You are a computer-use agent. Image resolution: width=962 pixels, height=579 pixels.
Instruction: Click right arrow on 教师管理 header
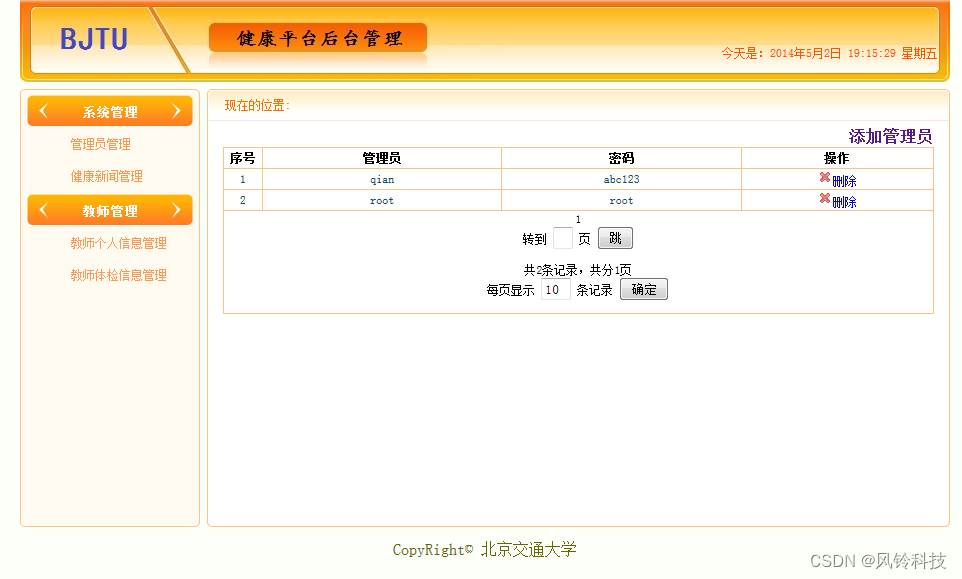point(177,210)
